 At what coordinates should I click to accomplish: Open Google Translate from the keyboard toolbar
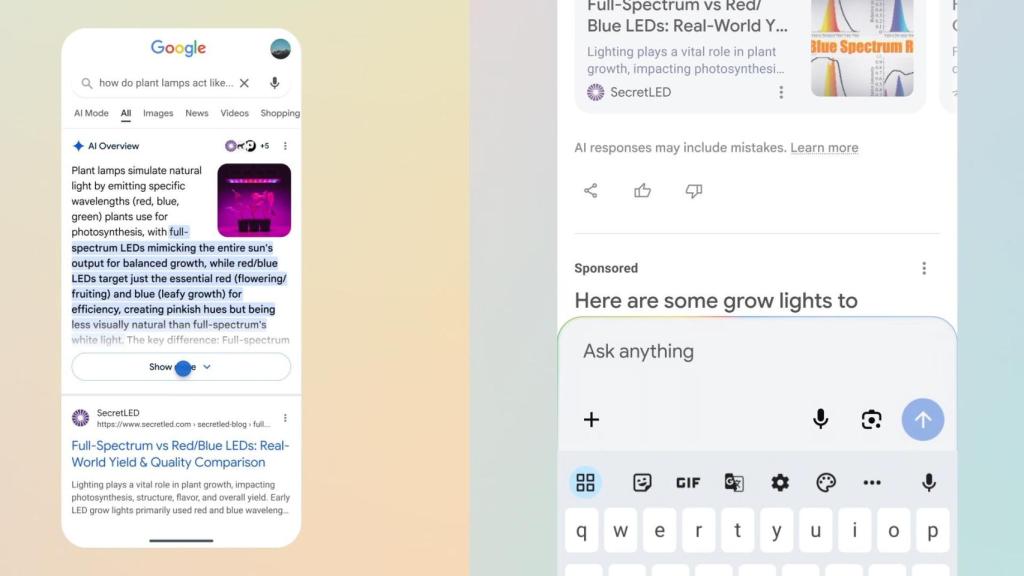point(734,482)
